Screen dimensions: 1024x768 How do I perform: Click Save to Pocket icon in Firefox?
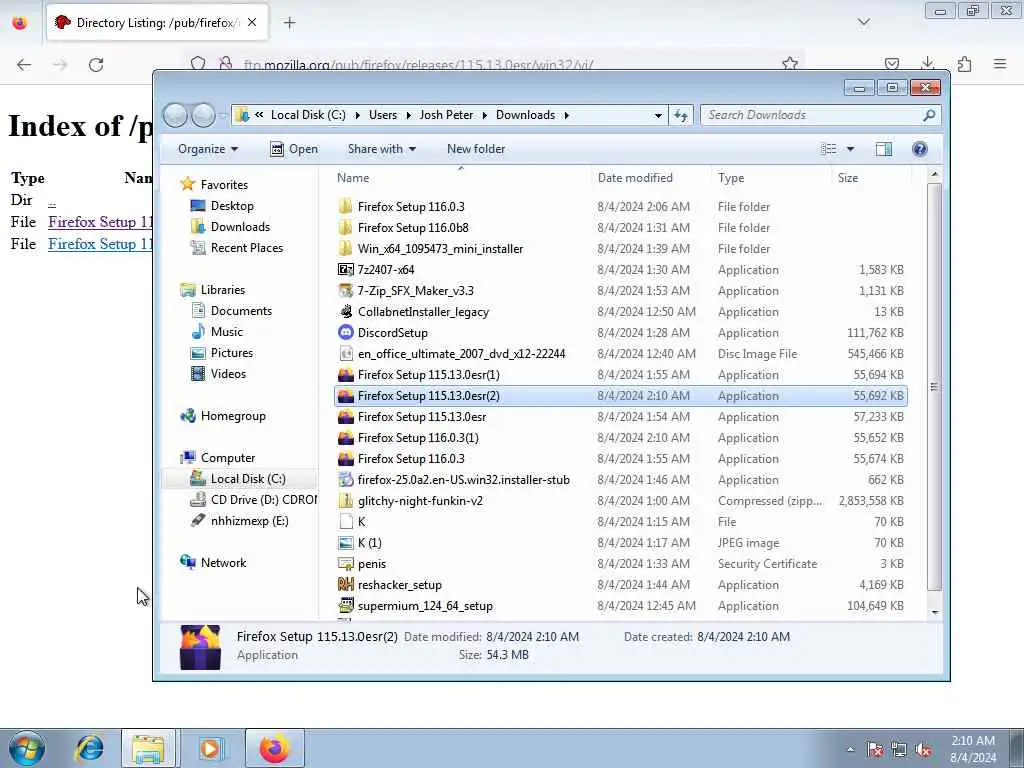coord(891,64)
